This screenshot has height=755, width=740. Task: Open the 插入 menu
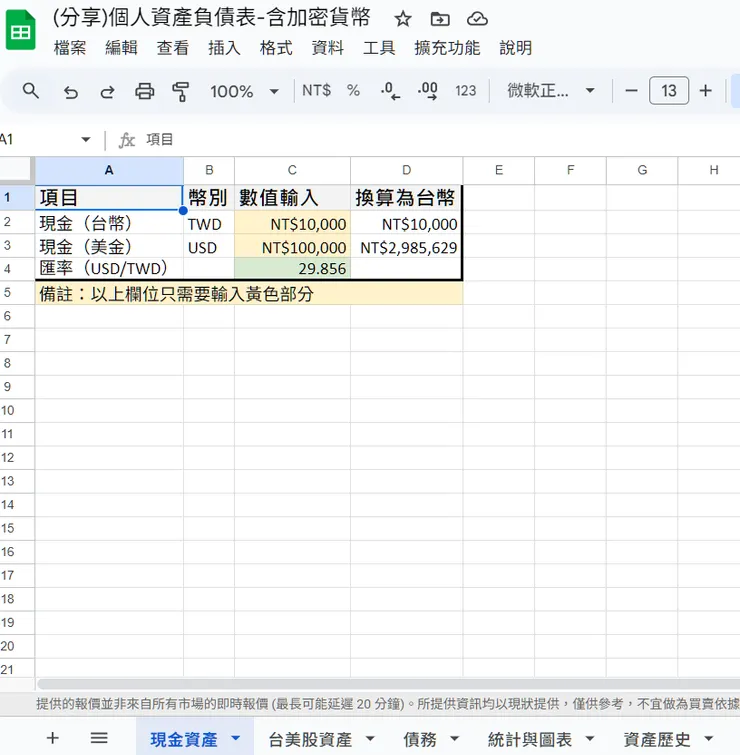224,48
